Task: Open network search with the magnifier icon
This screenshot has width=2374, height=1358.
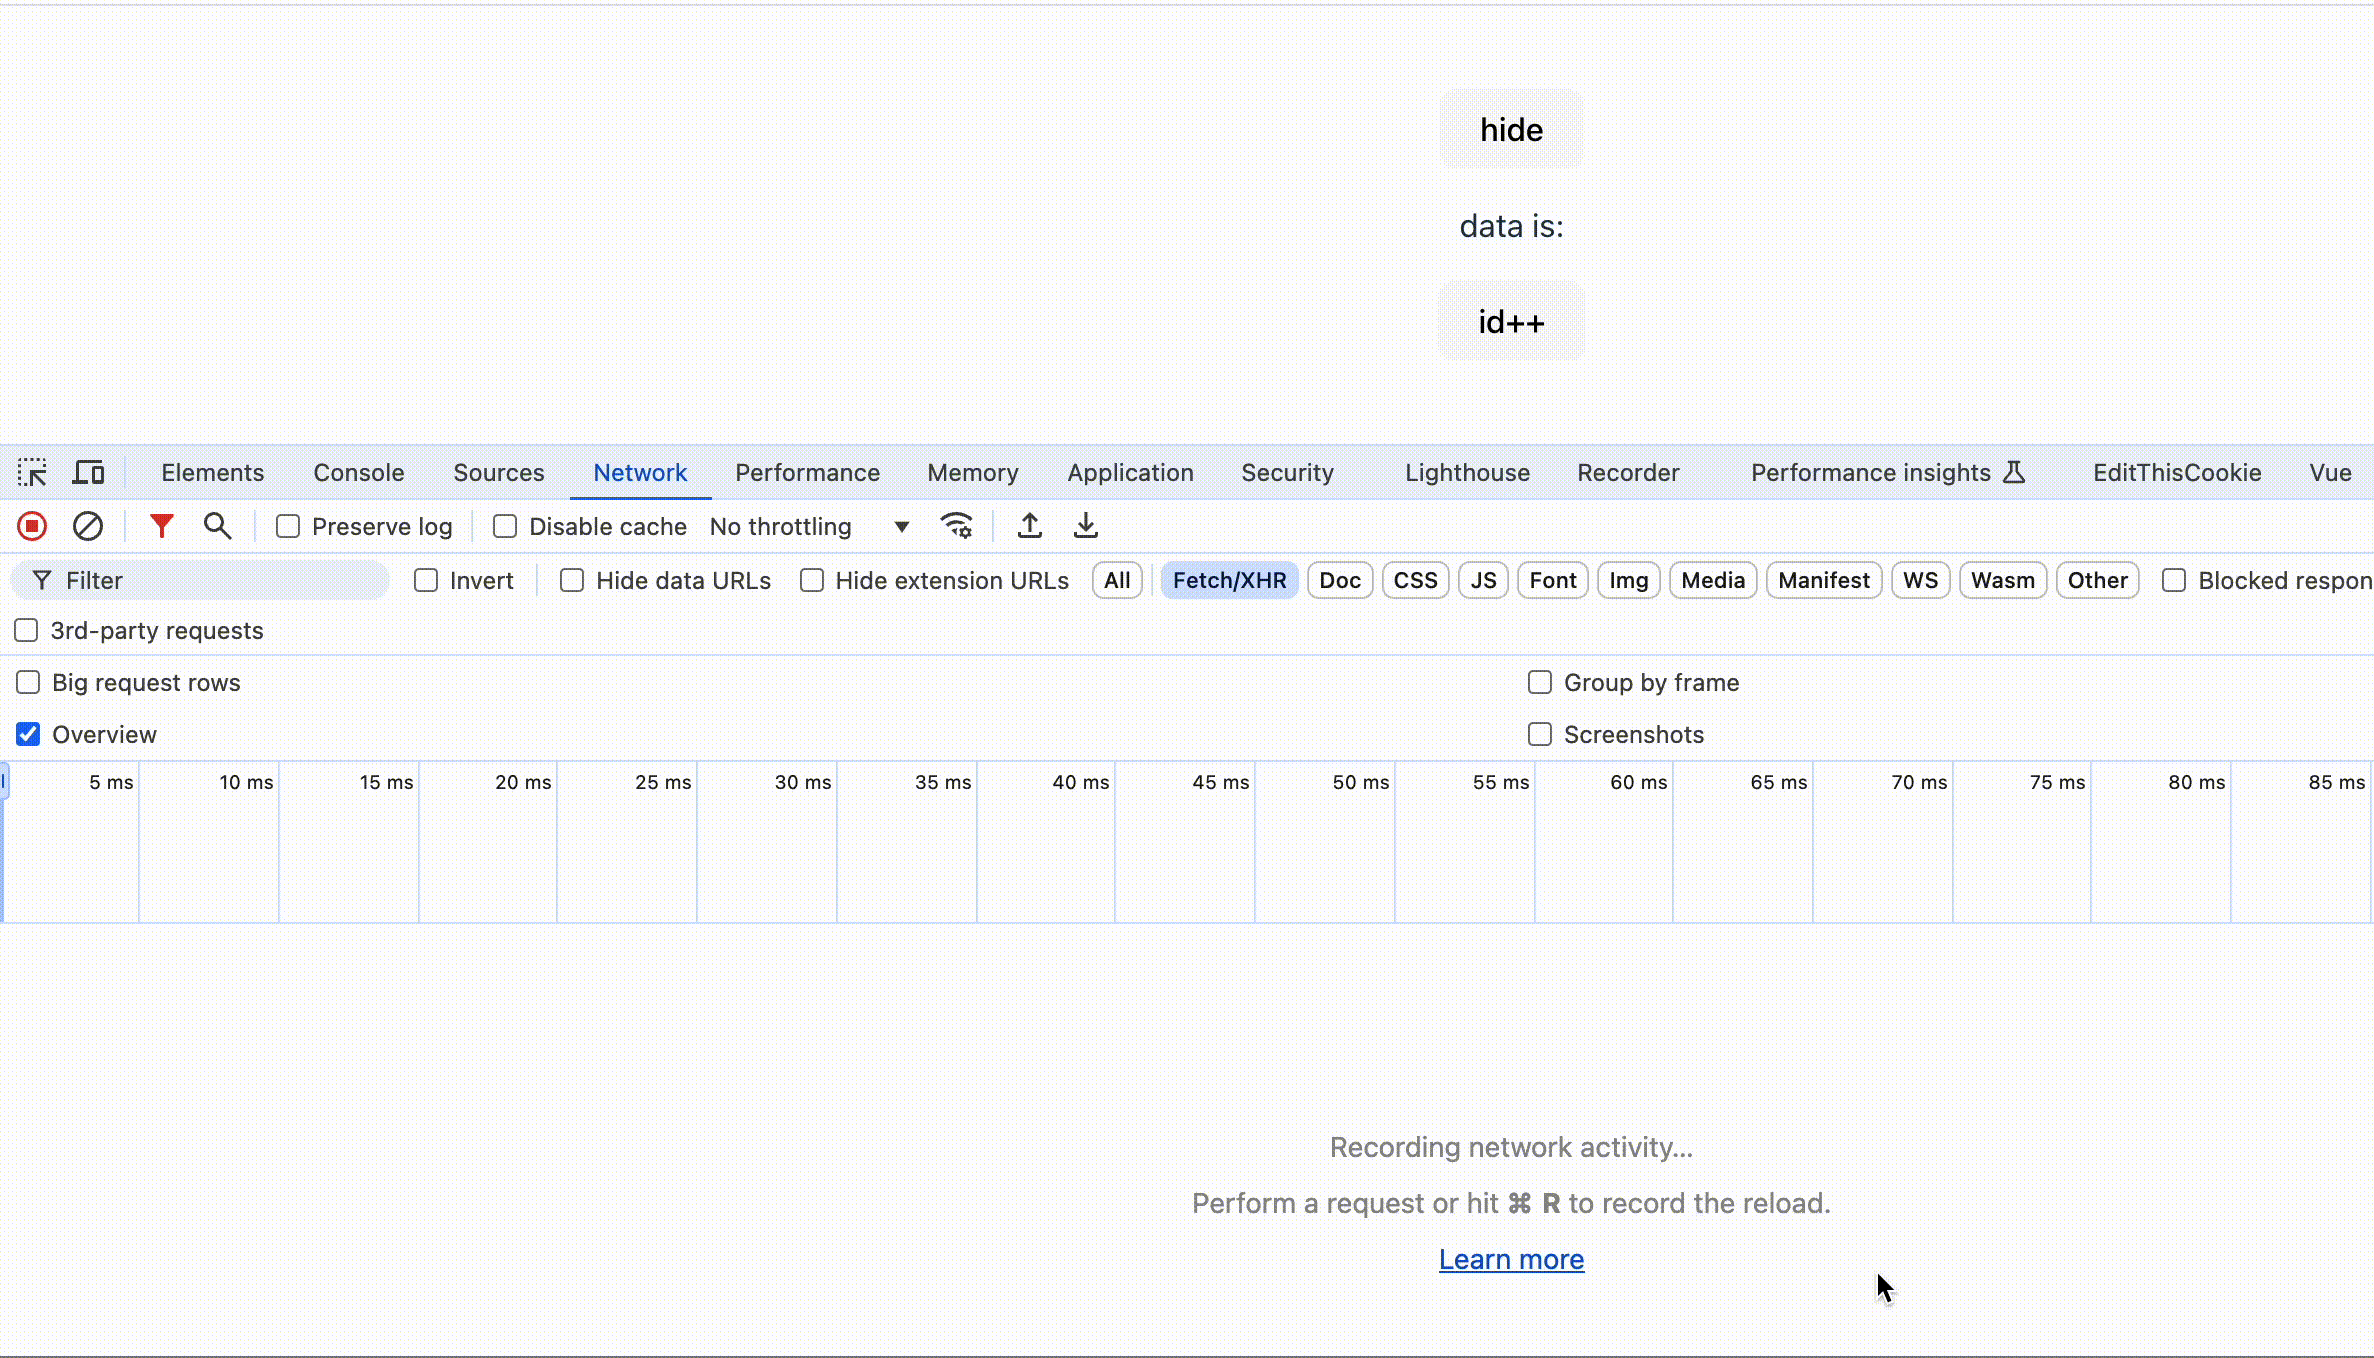Action: (217, 526)
